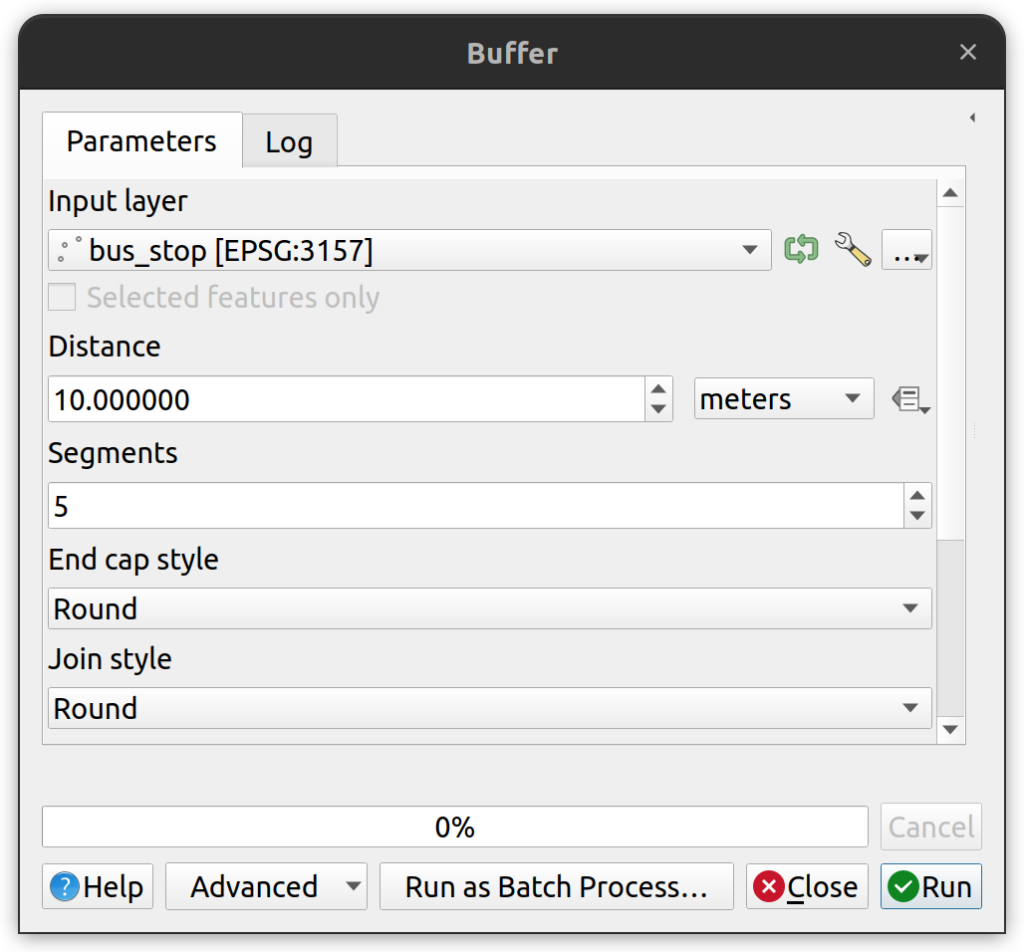The image size is (1024, 952).
Task: Click the Help question mark button
Action: click(97, 886)
